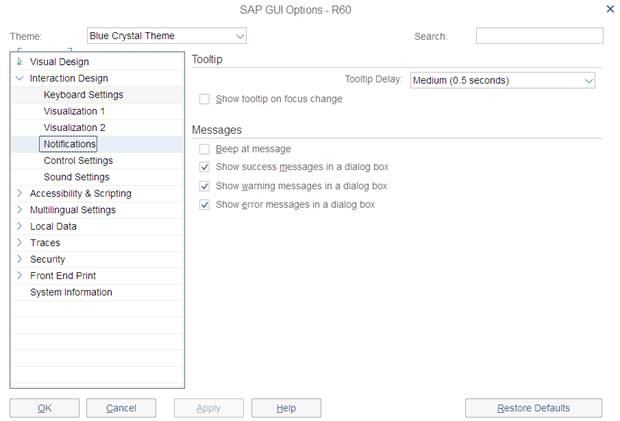Select Keyboard Settings in the tree
This screenshot has height=421, width=620.
pos(83,95)
